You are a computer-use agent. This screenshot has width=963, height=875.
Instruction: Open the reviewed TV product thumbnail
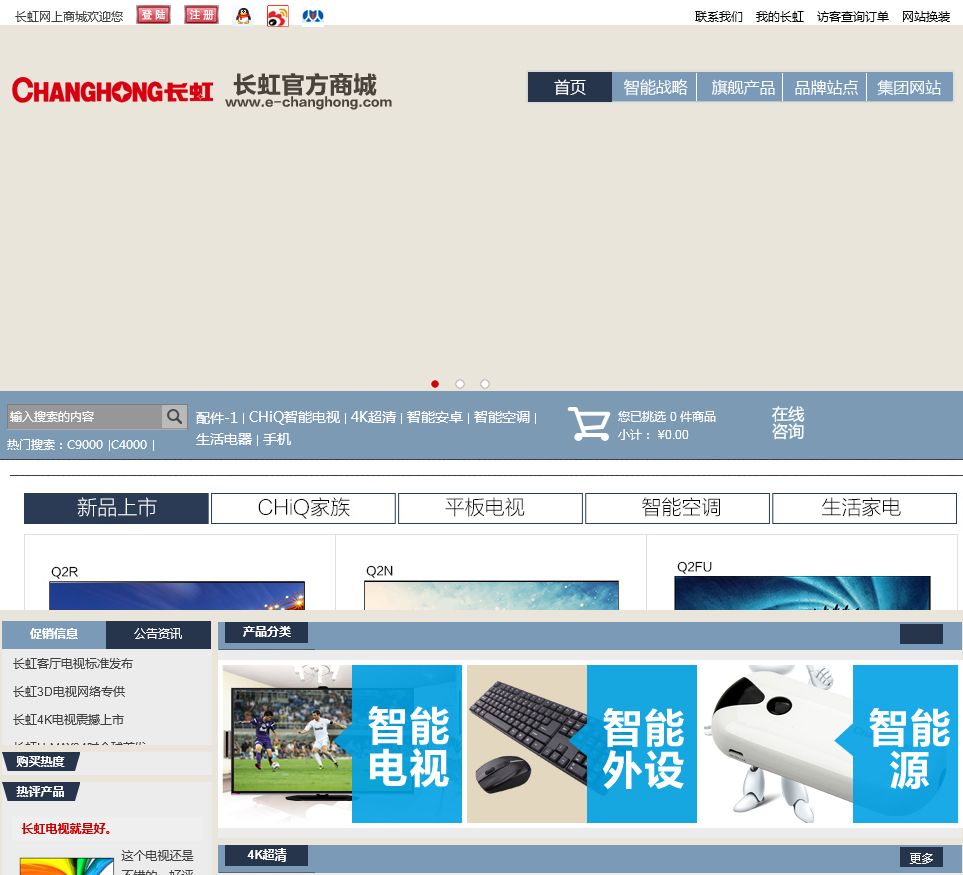(66, 866)
